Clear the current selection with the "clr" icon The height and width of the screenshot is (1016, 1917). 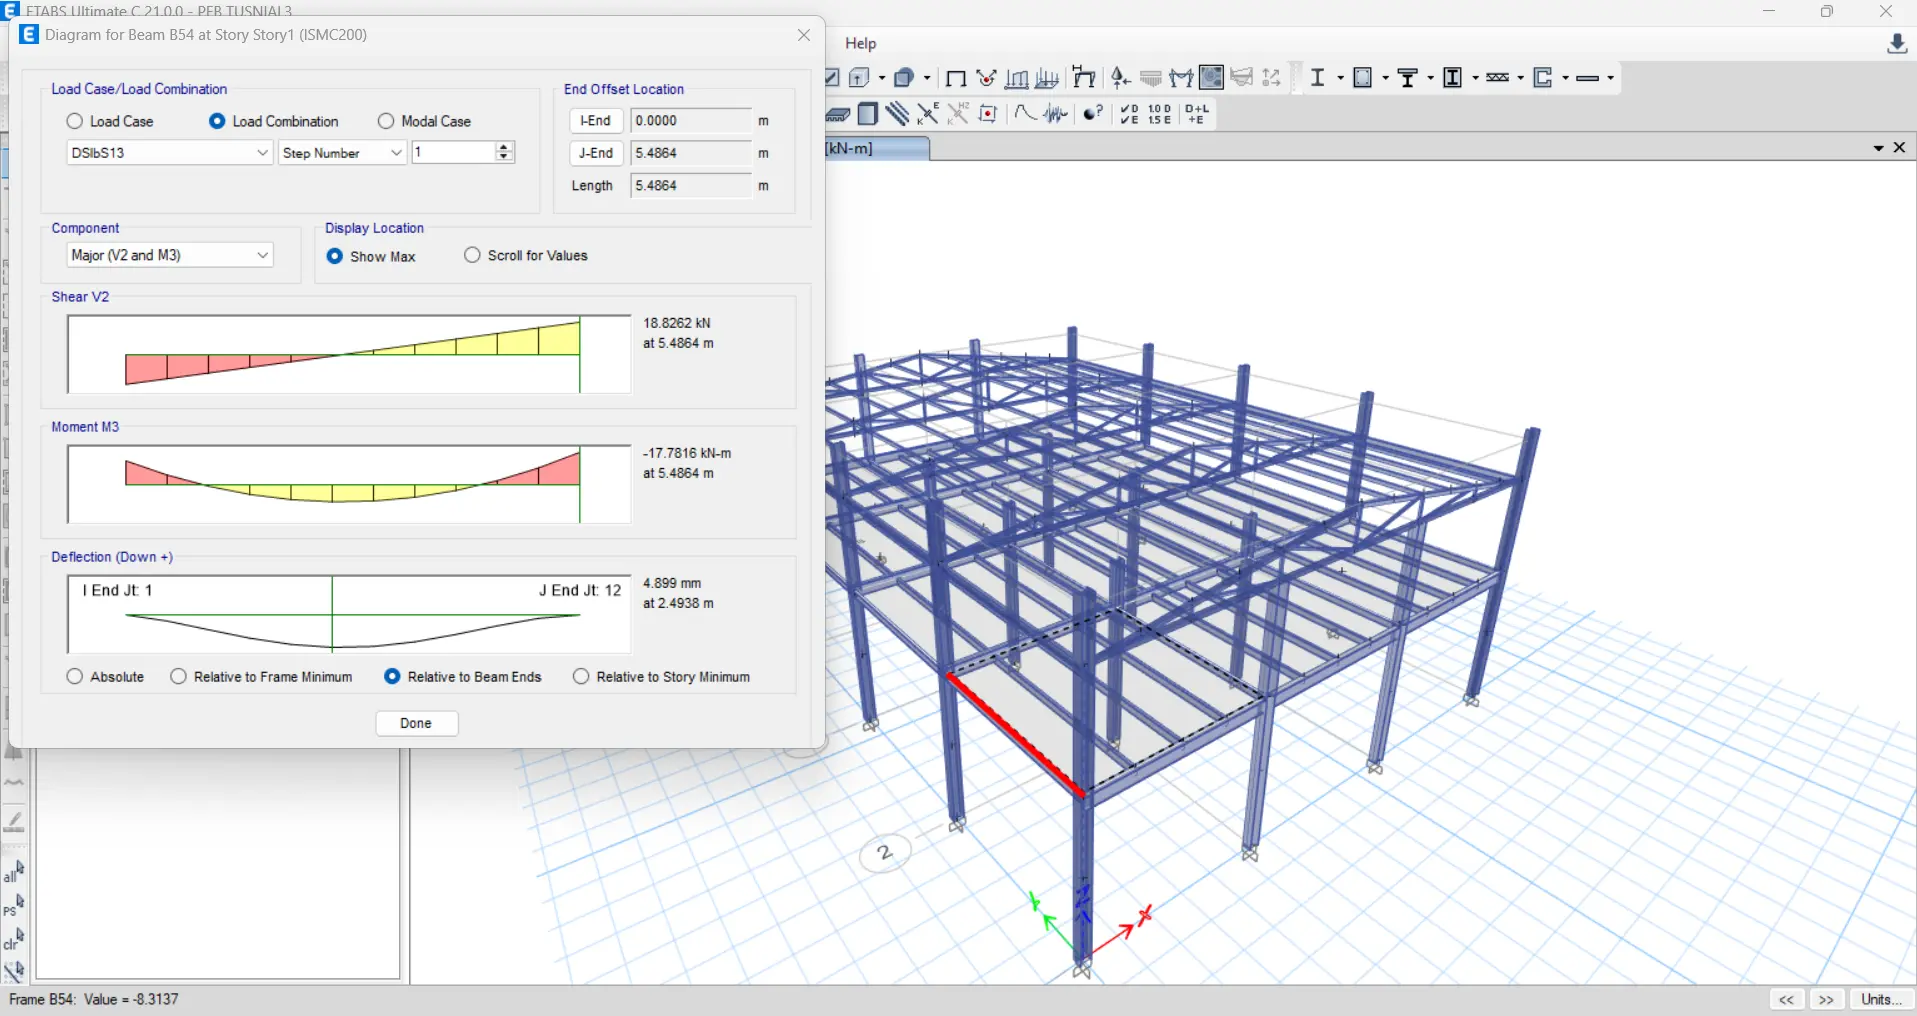click(x=14, y=938)
